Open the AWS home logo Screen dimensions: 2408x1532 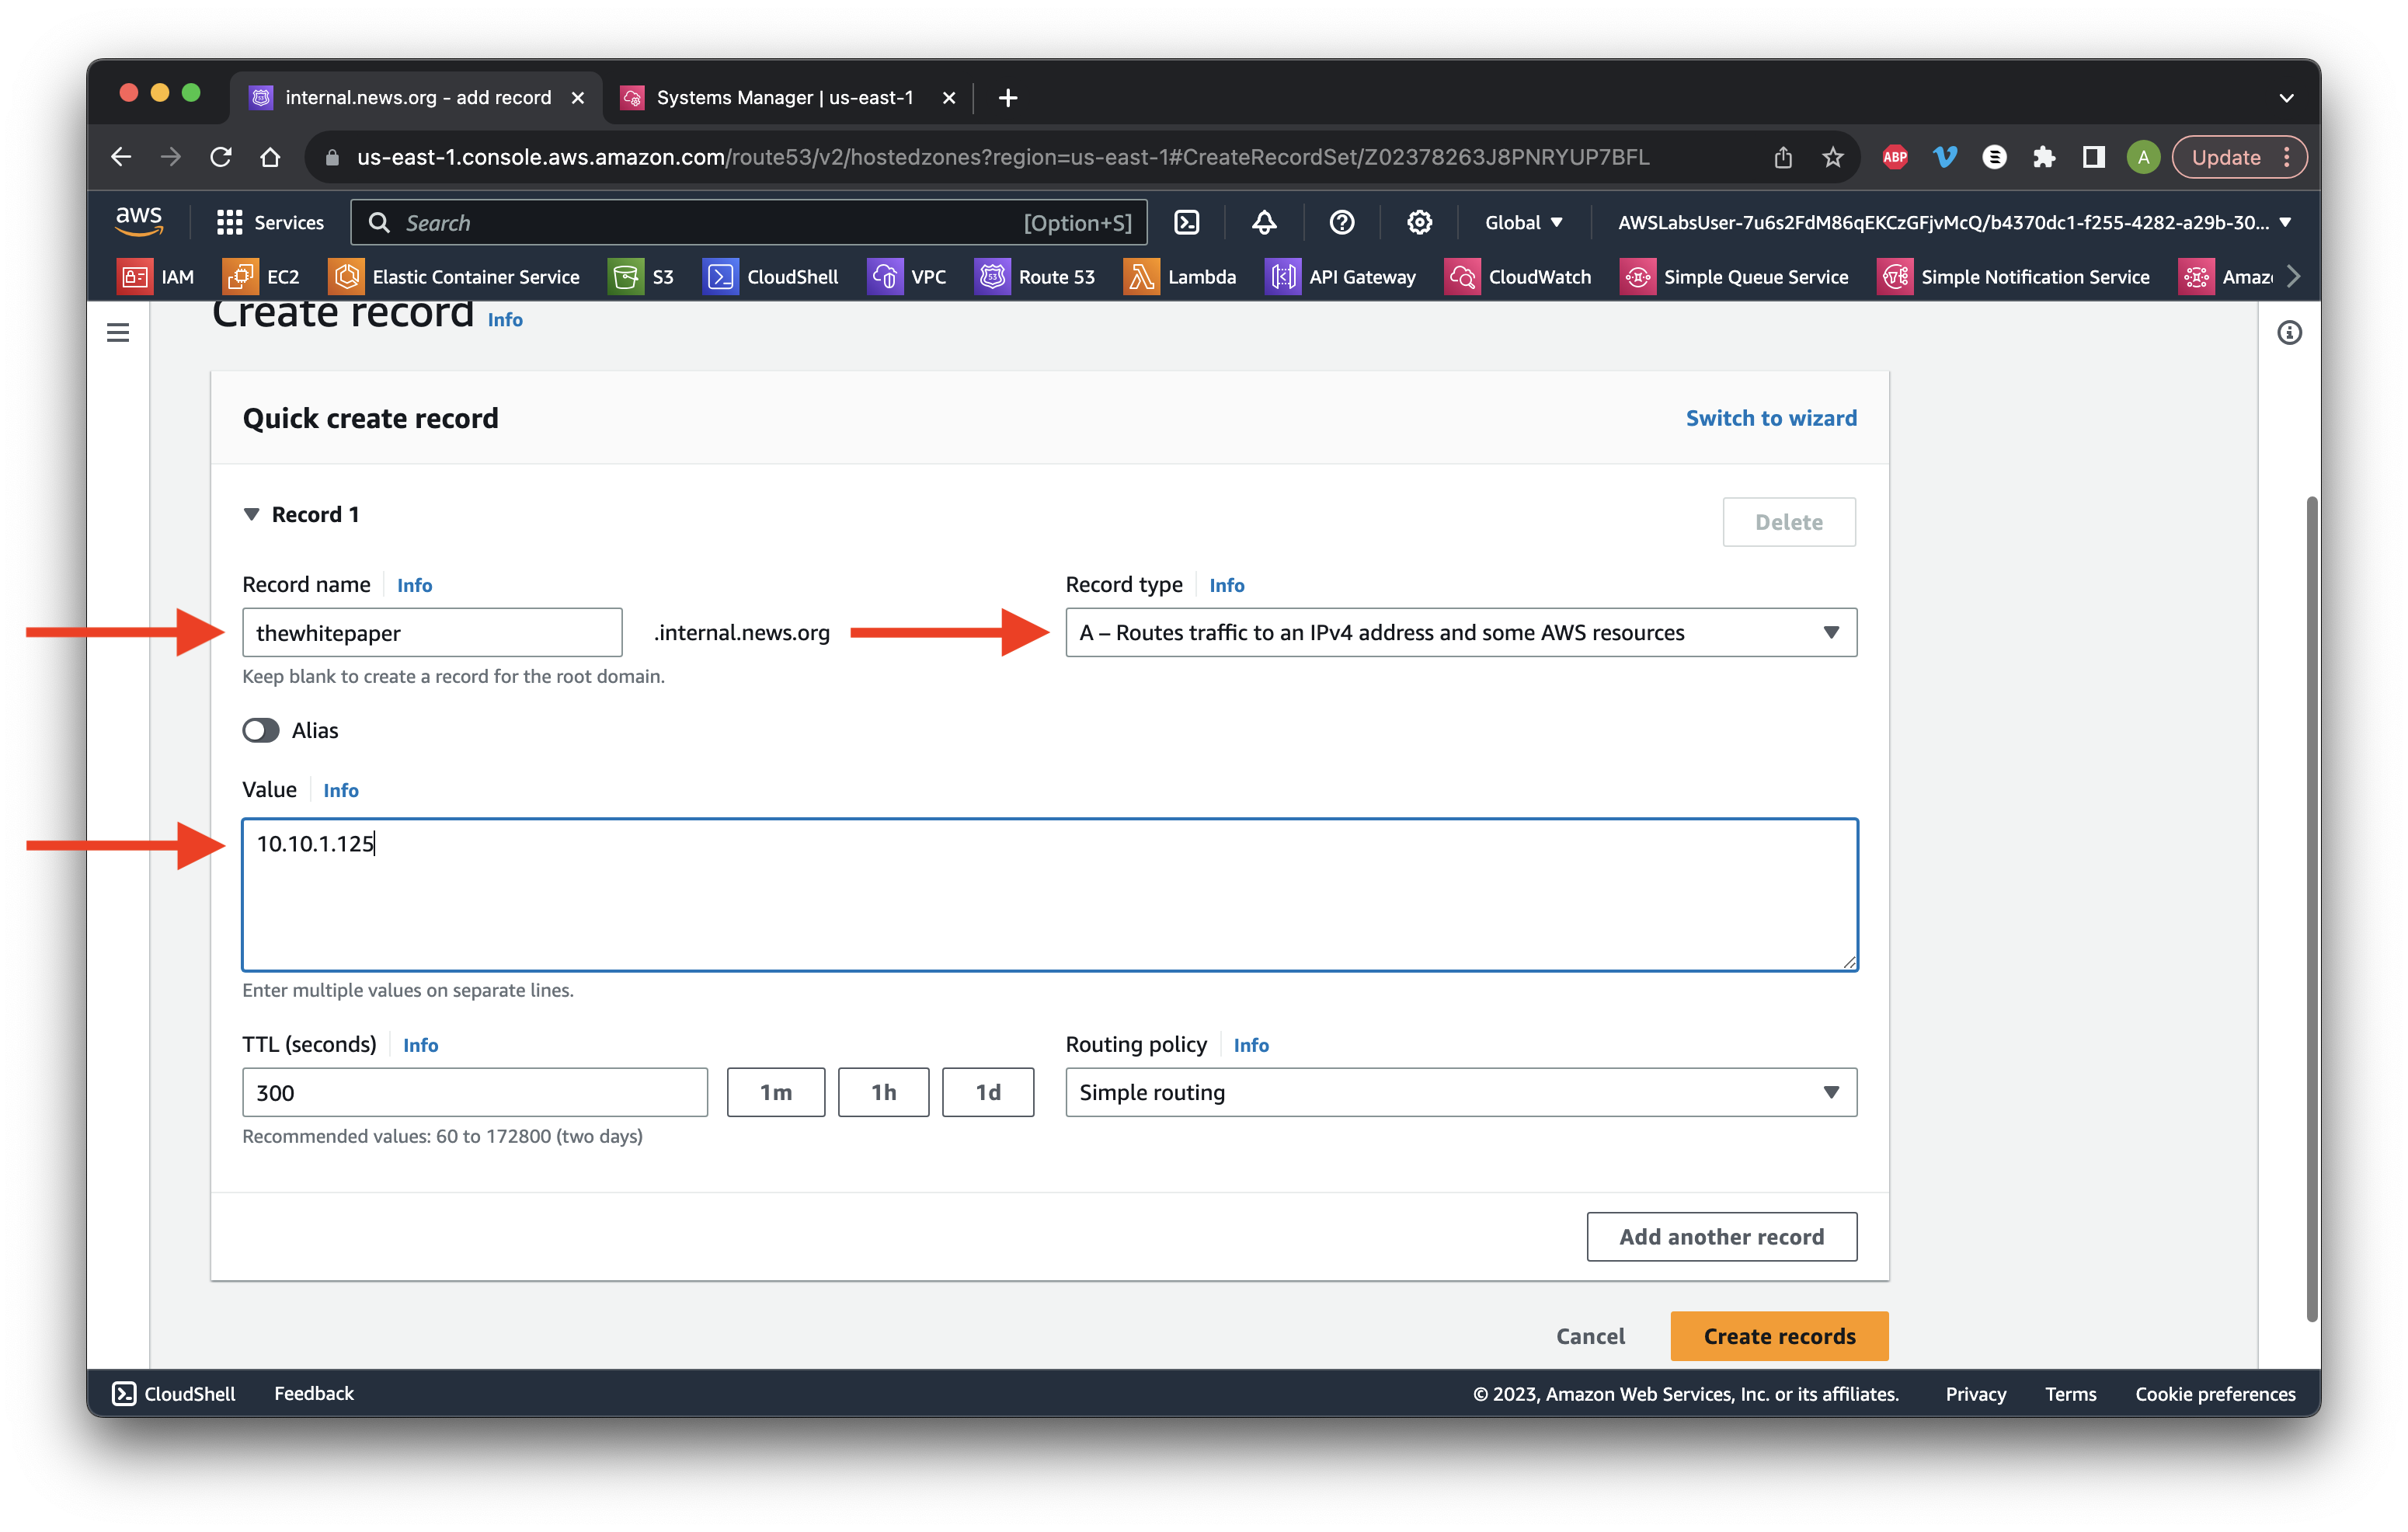(139, 222)
